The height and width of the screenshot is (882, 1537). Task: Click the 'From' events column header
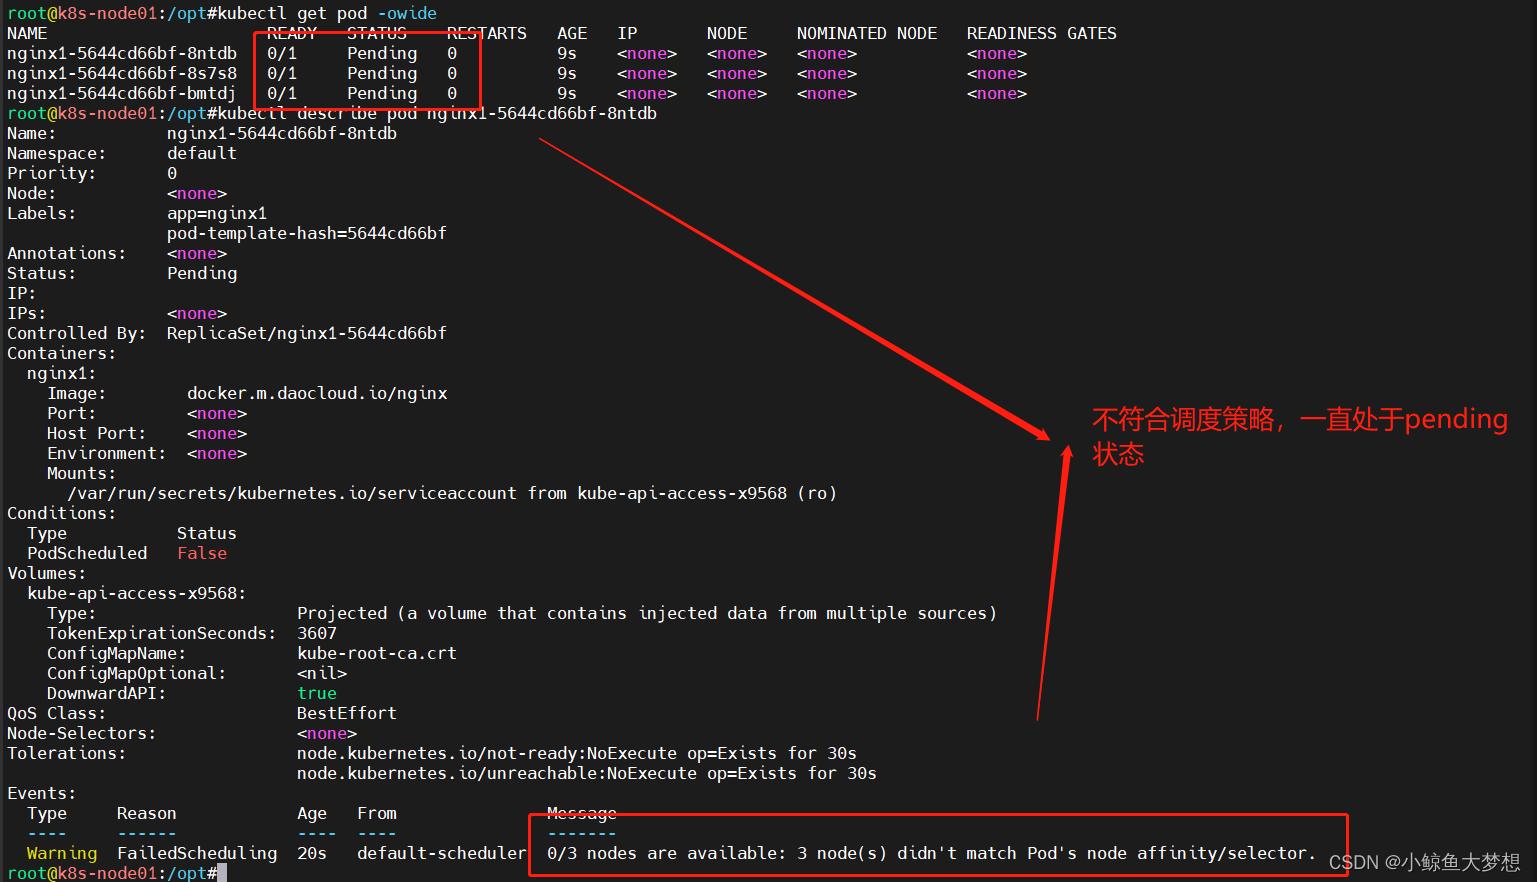tap(377, 813)
